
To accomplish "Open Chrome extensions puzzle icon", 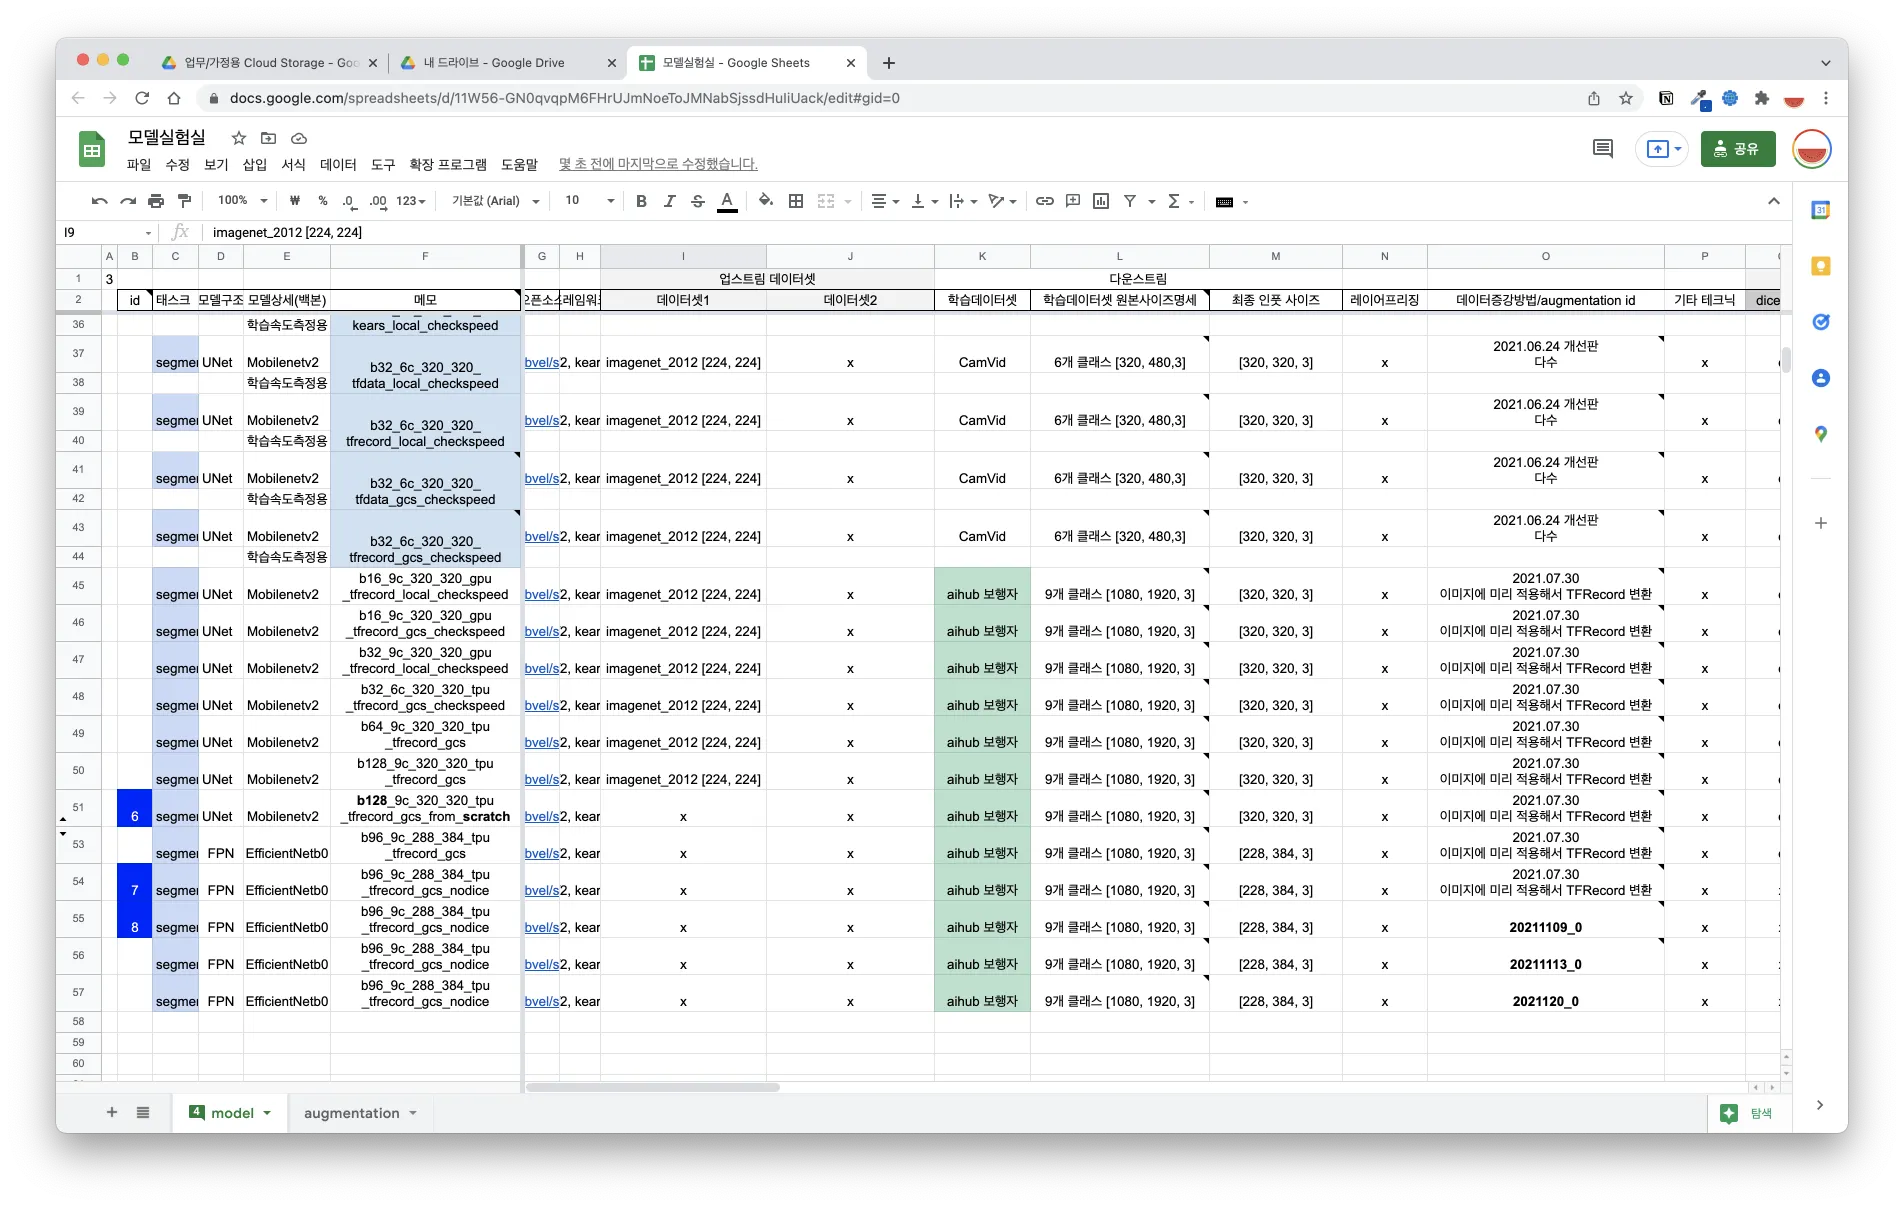I will (1761, 98).
